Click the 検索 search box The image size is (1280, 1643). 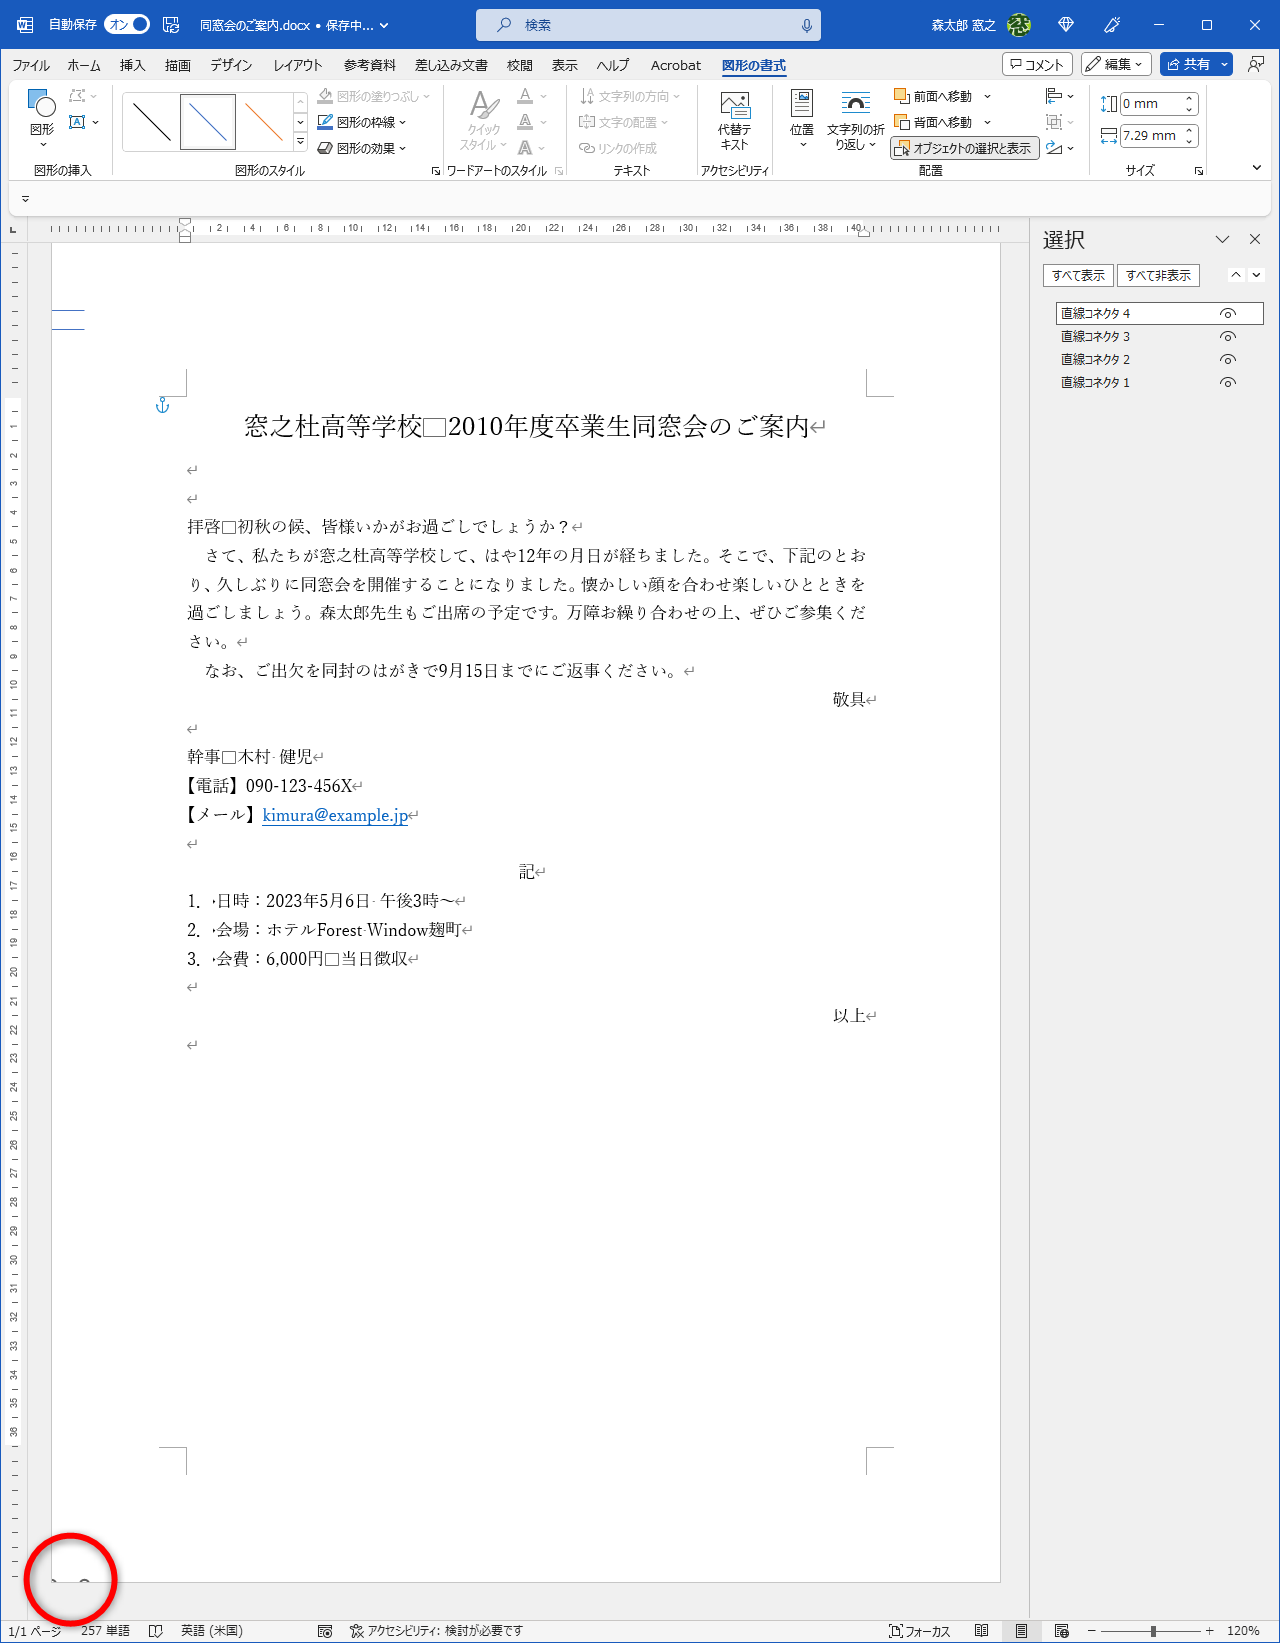648,25
